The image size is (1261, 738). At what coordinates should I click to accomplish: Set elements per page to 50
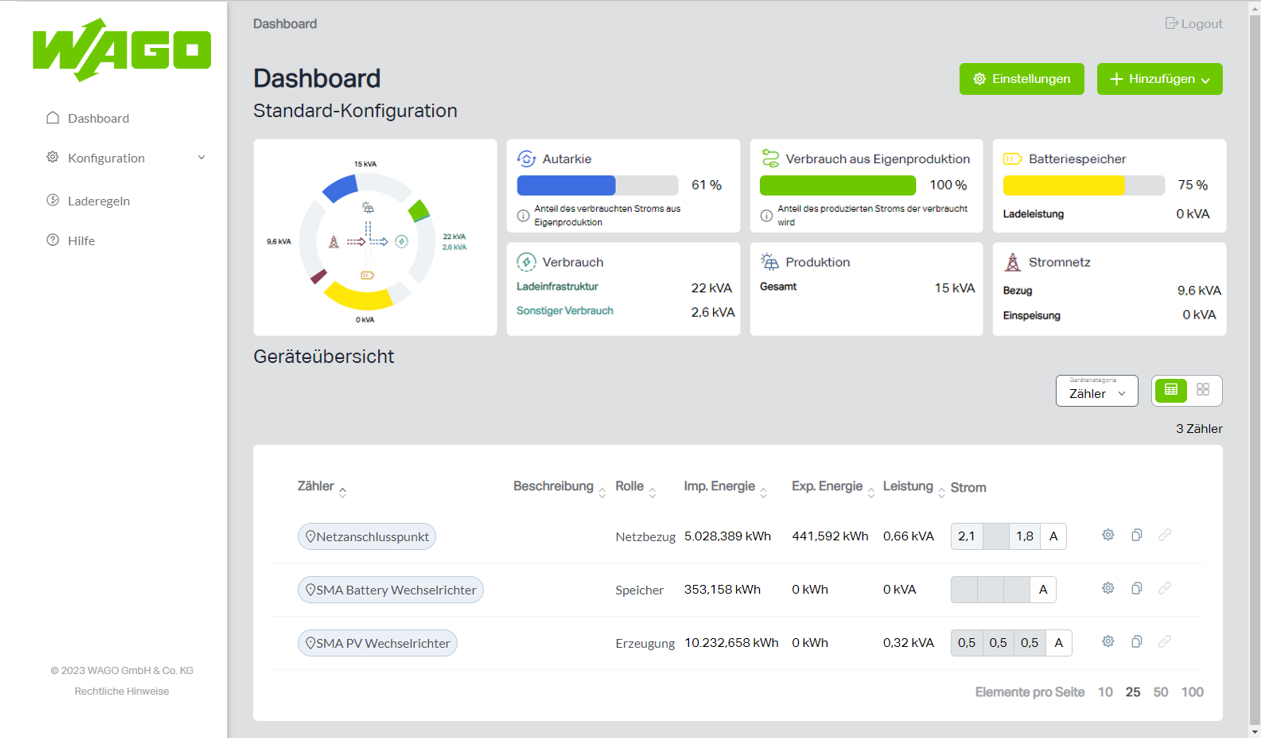1160,692
